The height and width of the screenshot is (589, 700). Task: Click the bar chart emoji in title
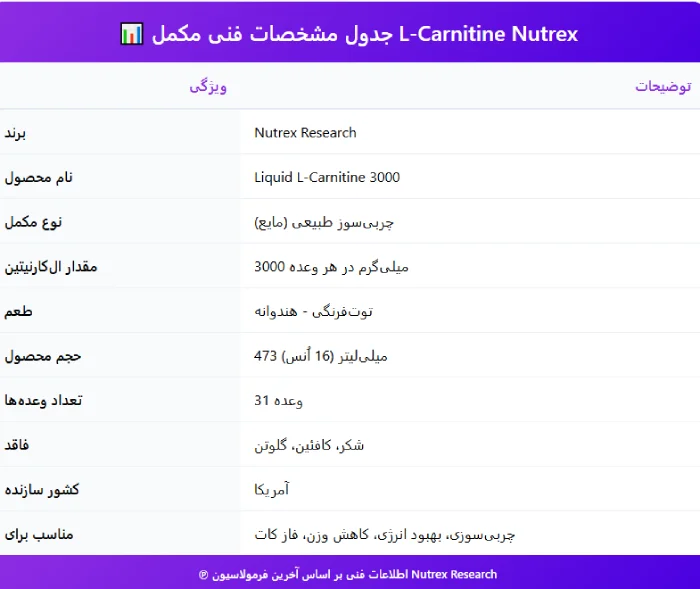pos(132,34)
